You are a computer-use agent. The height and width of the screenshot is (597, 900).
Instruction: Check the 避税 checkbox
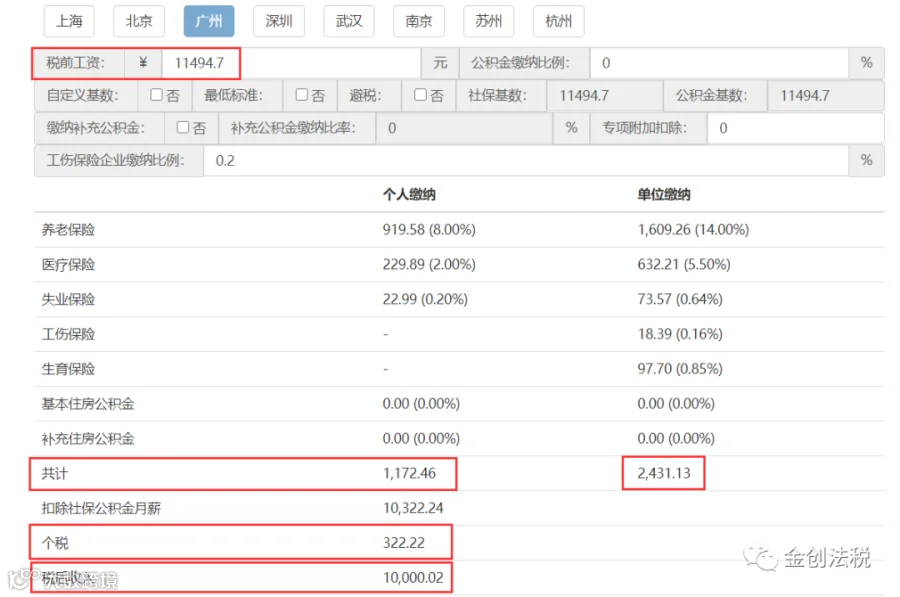(421, 95)
